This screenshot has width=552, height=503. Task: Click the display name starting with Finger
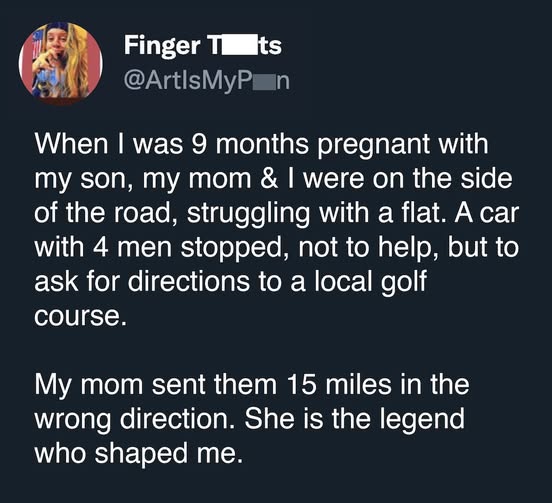click(203, 46)
